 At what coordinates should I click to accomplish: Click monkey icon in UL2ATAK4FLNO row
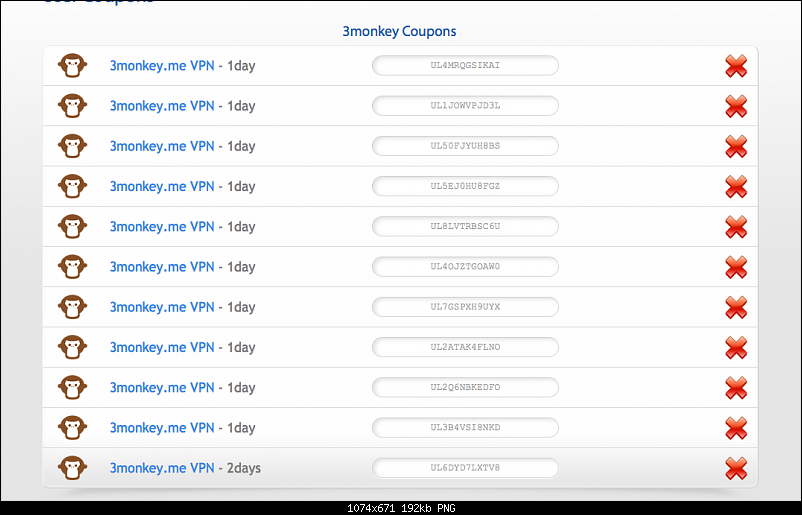(72, 347)
